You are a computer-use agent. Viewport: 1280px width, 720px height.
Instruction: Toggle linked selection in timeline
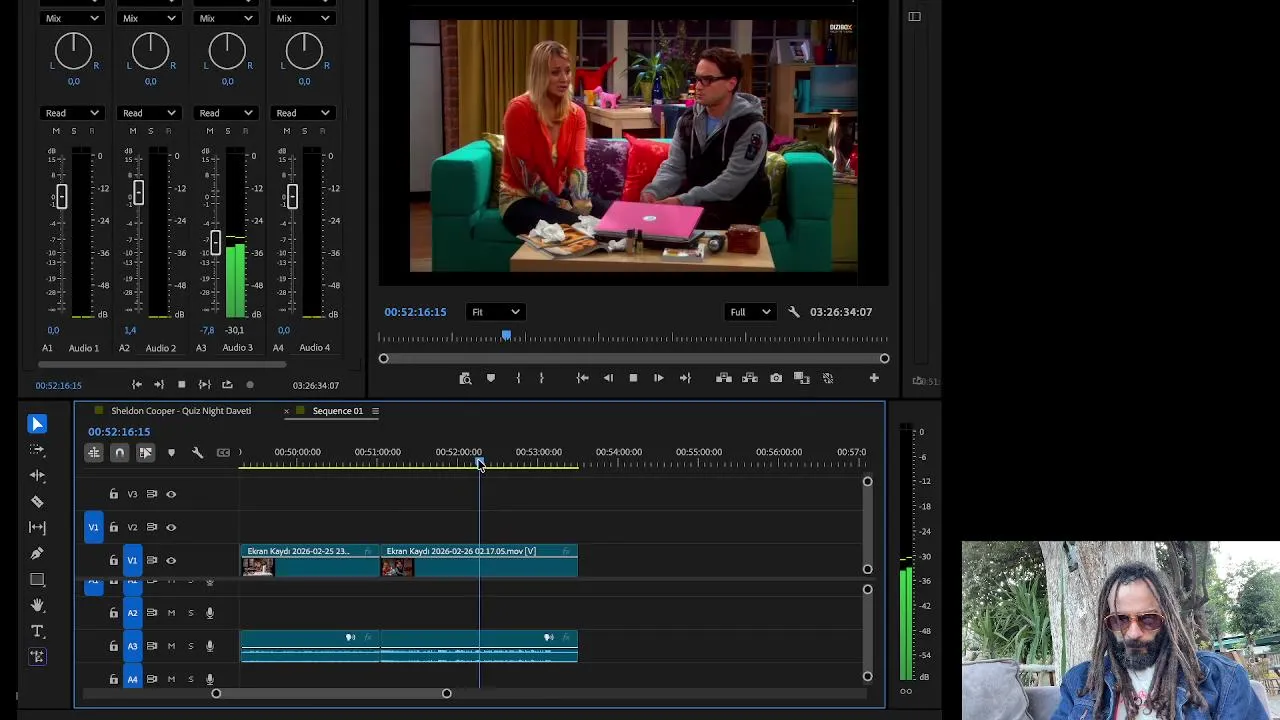(145, 453)
